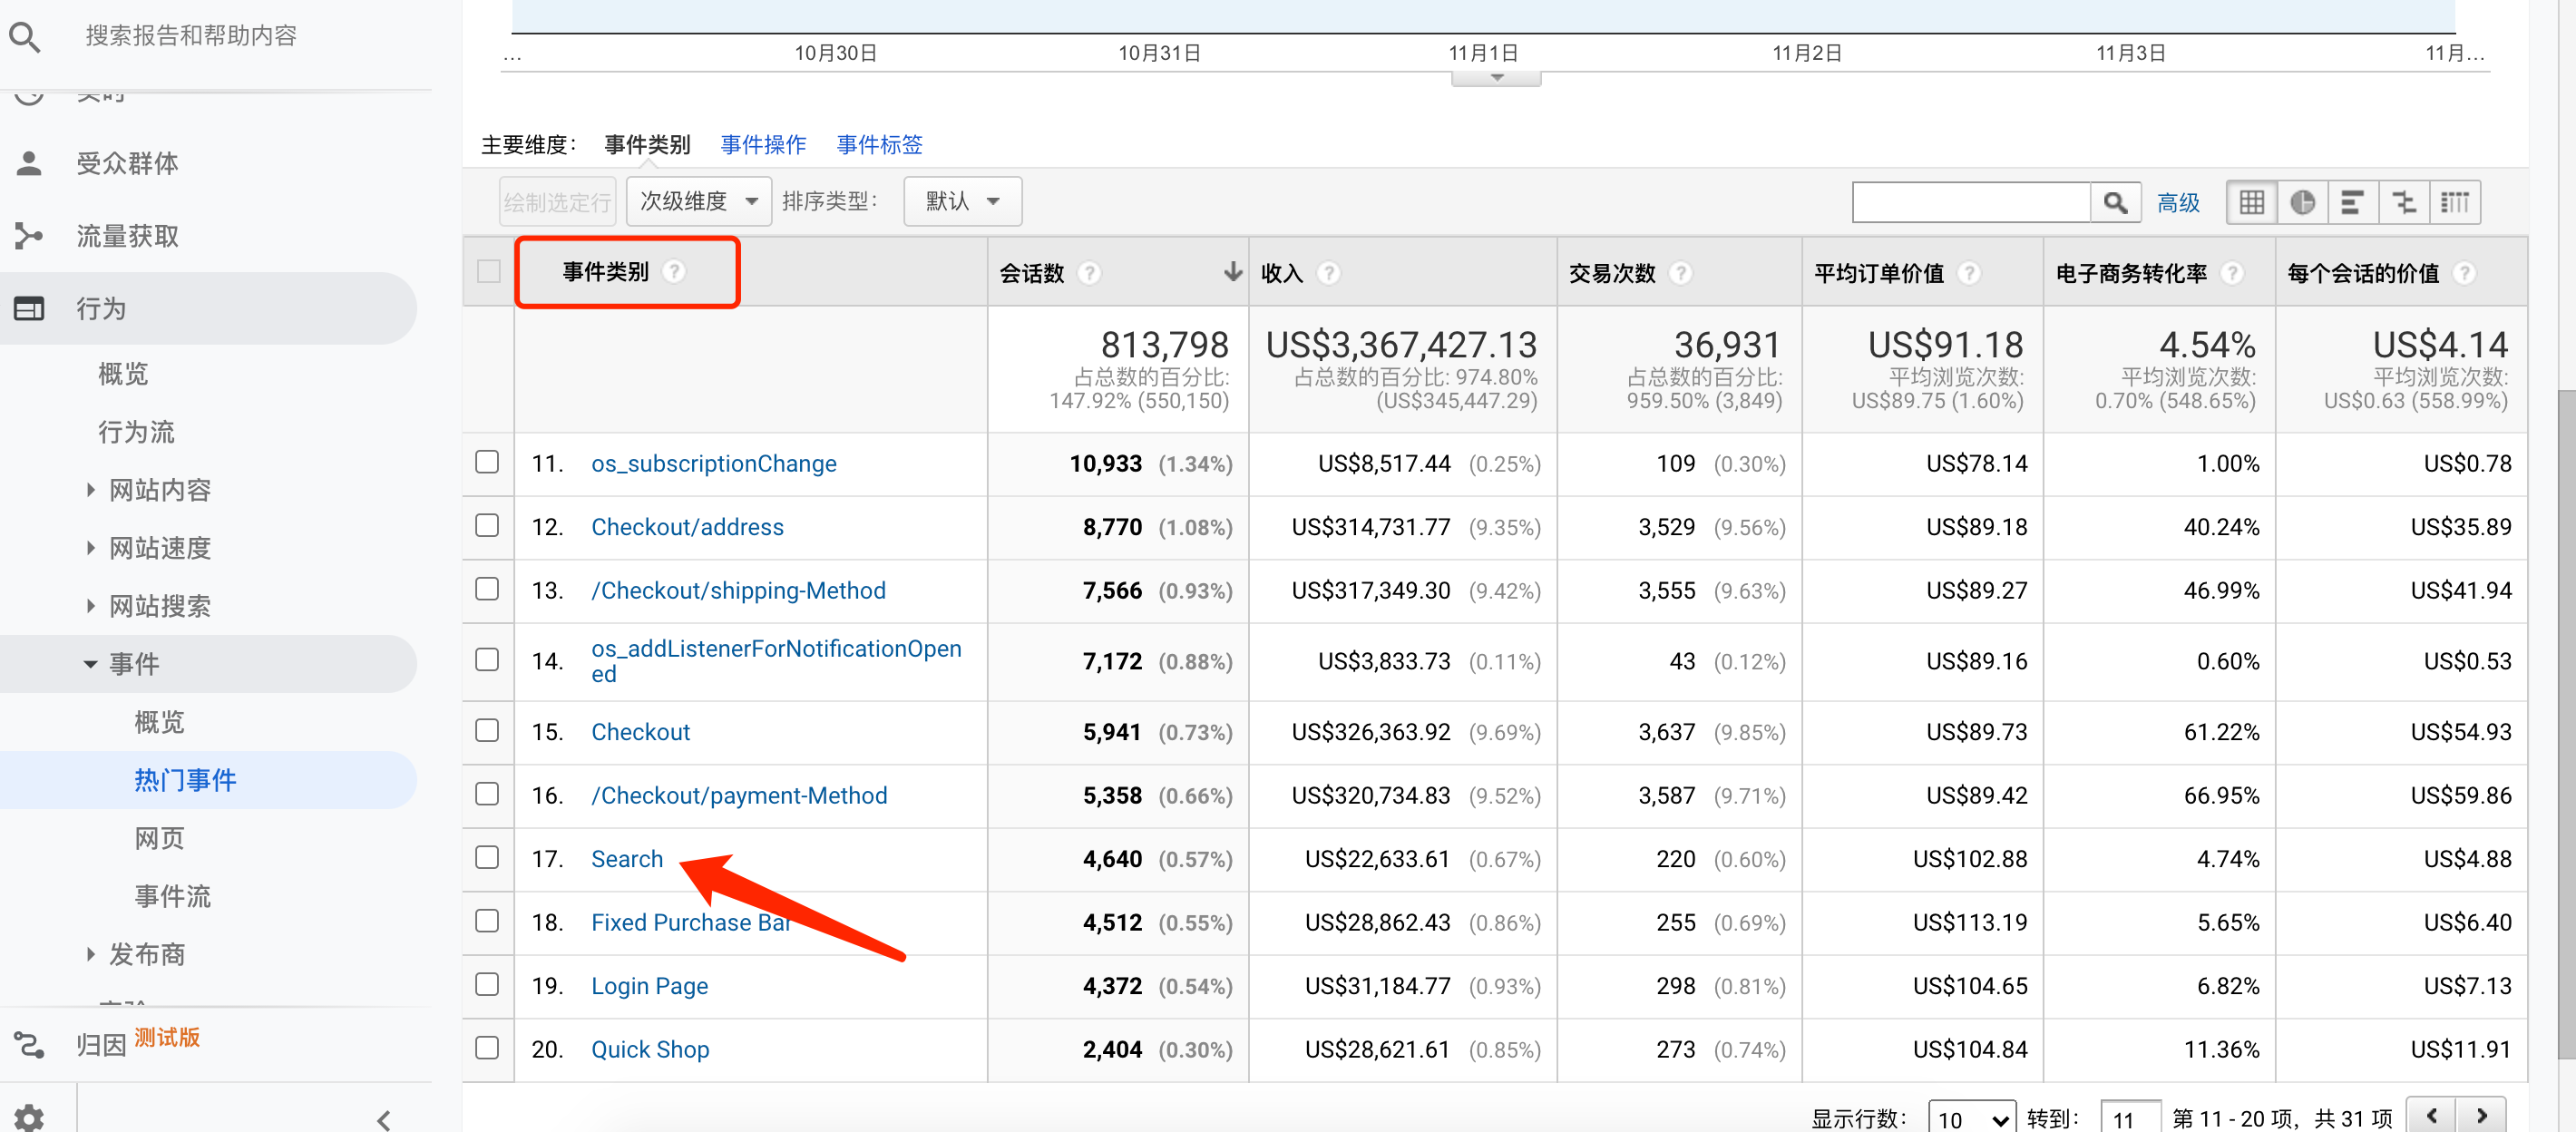Open 事件流 report in sidebar

point(173,896)
